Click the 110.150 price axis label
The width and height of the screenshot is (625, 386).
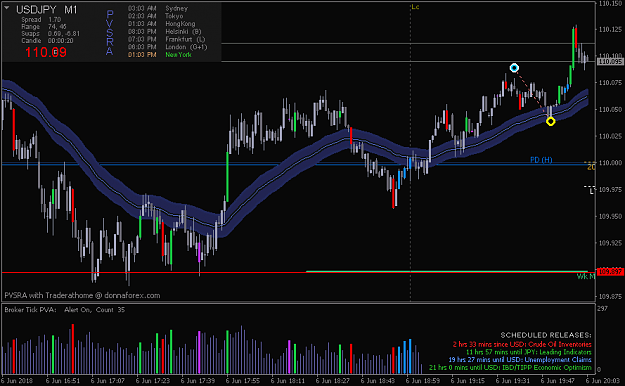pos(610,3)
